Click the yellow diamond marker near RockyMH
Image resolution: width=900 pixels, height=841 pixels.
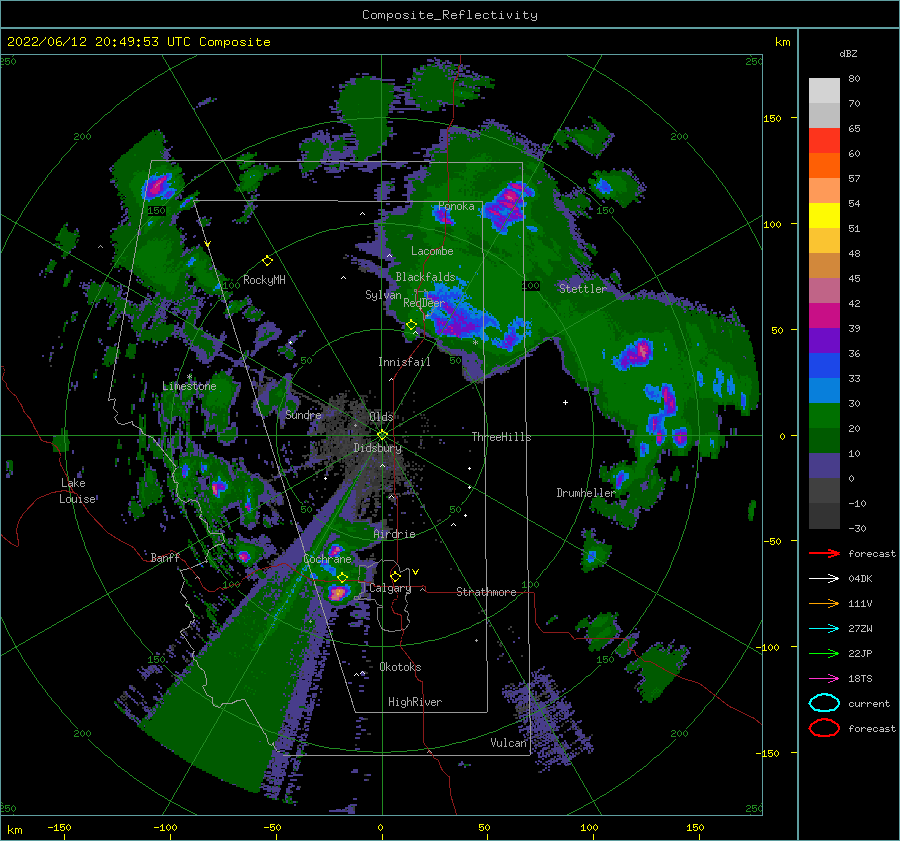pos(267,261)
